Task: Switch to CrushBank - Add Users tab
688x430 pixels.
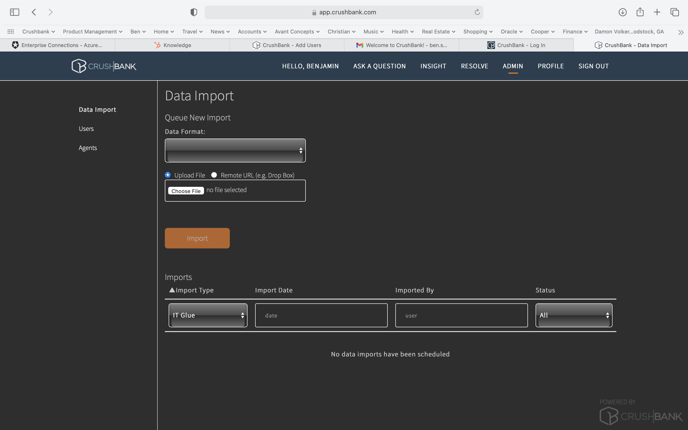Action: (287, 45)
